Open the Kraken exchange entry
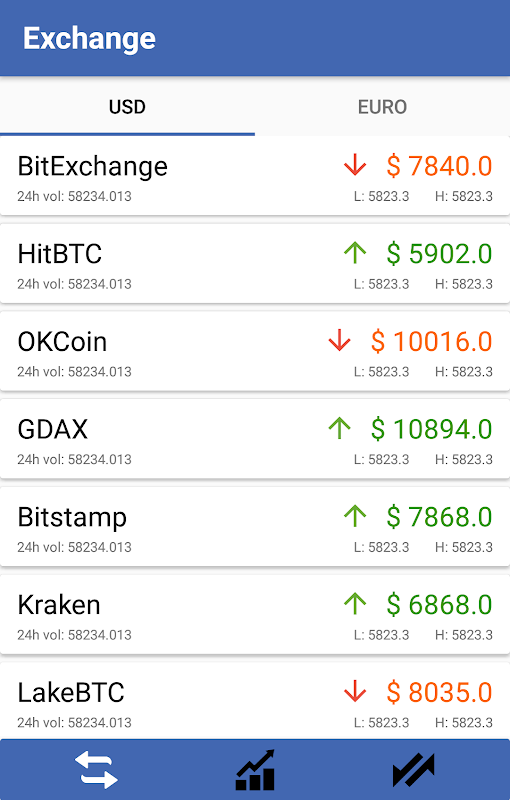The height and width of the screenshot is (800, 510). pos(255,615)
